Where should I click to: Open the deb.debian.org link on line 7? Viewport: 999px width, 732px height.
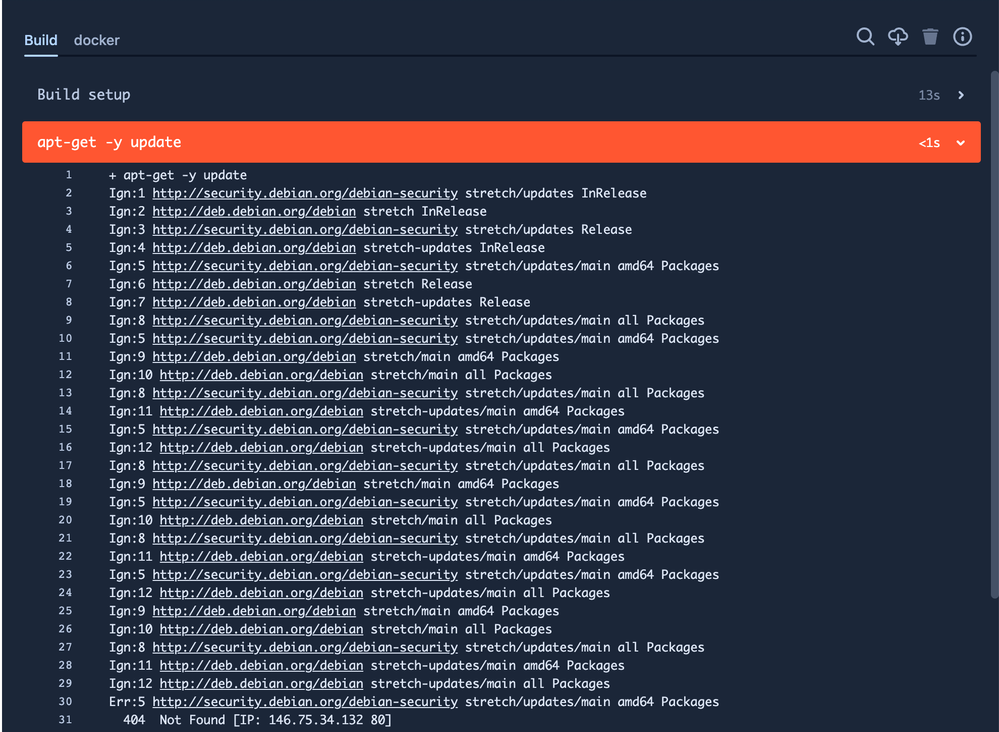pyautogui.click(x=254, y=284)
